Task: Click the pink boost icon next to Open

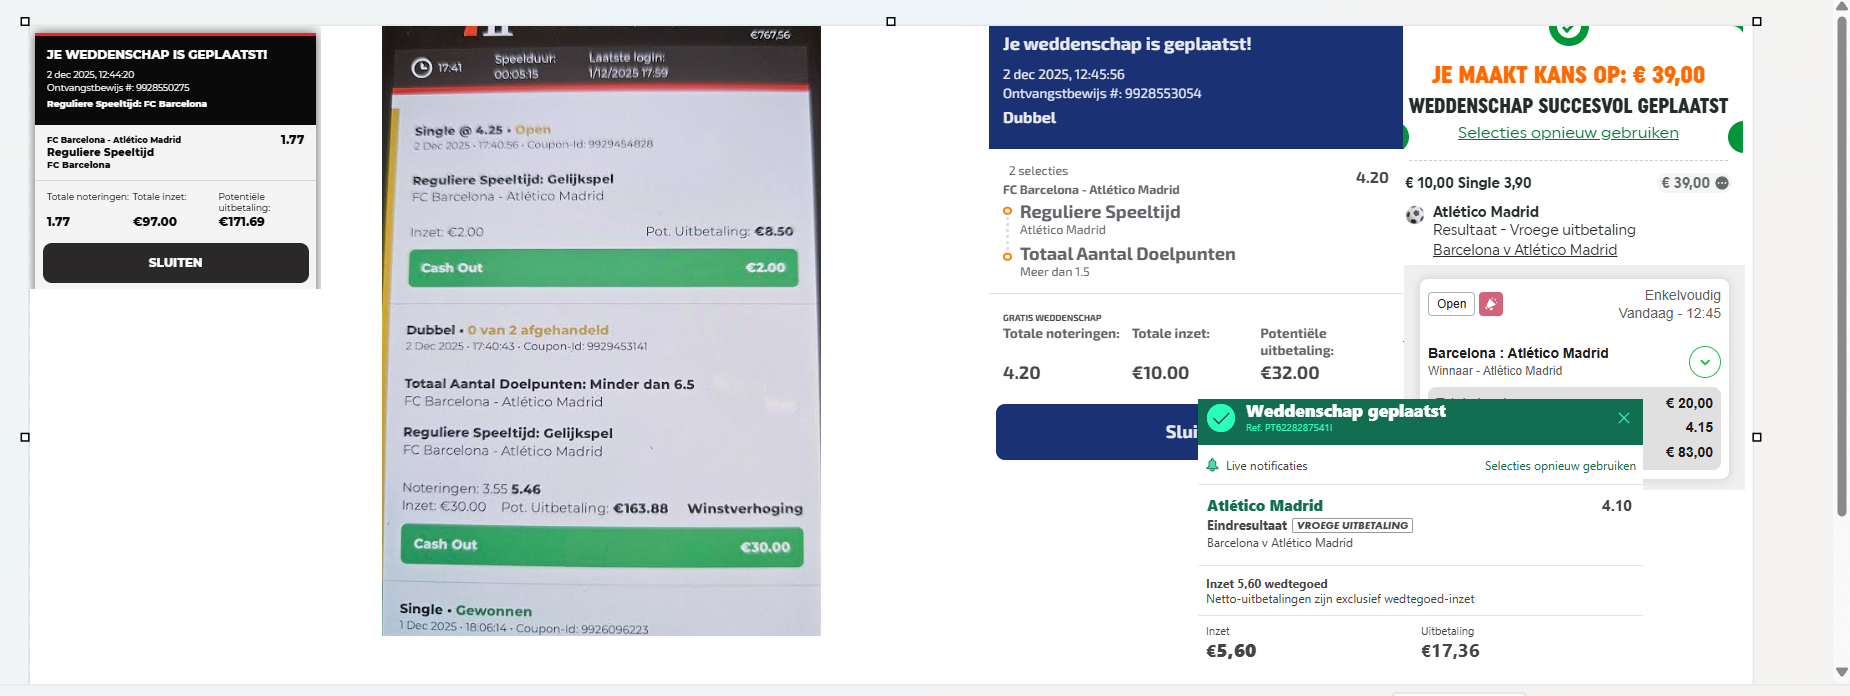Action: (x=1491, y=304)
